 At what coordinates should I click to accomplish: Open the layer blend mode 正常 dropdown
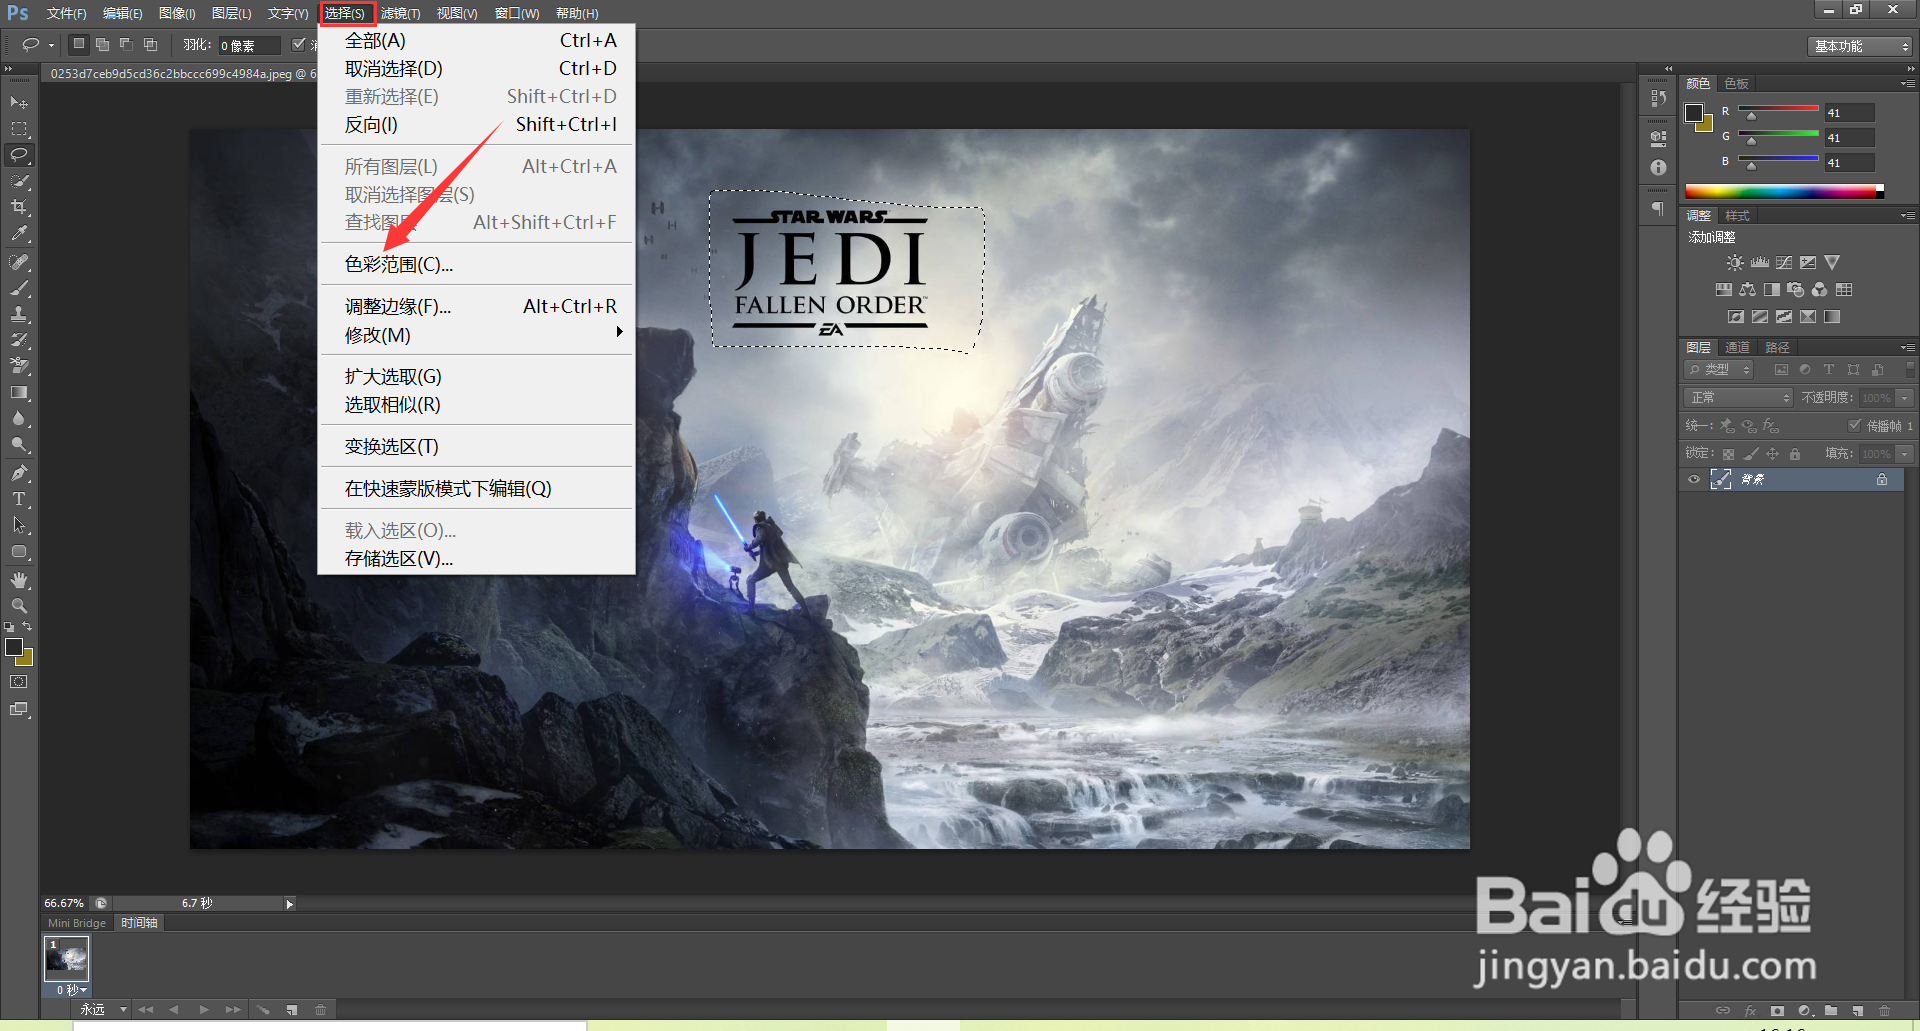tap(1738, 398)
